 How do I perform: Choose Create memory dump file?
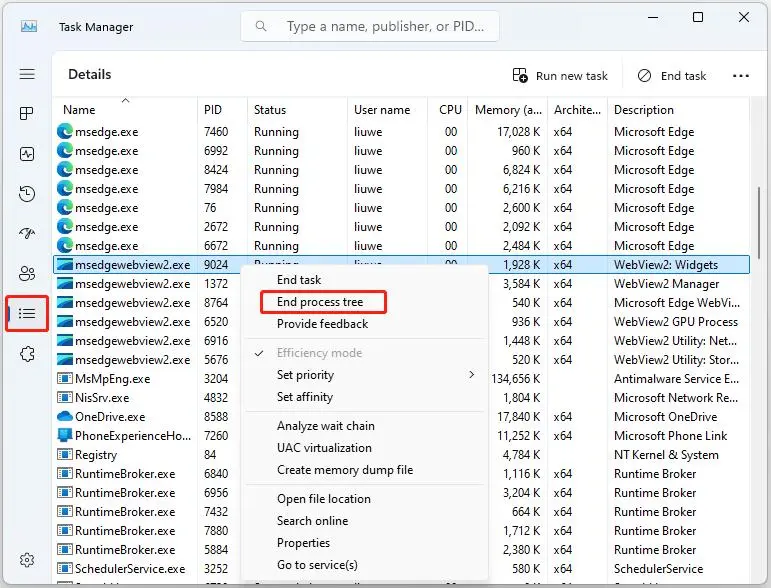click(x=345, y=470)
